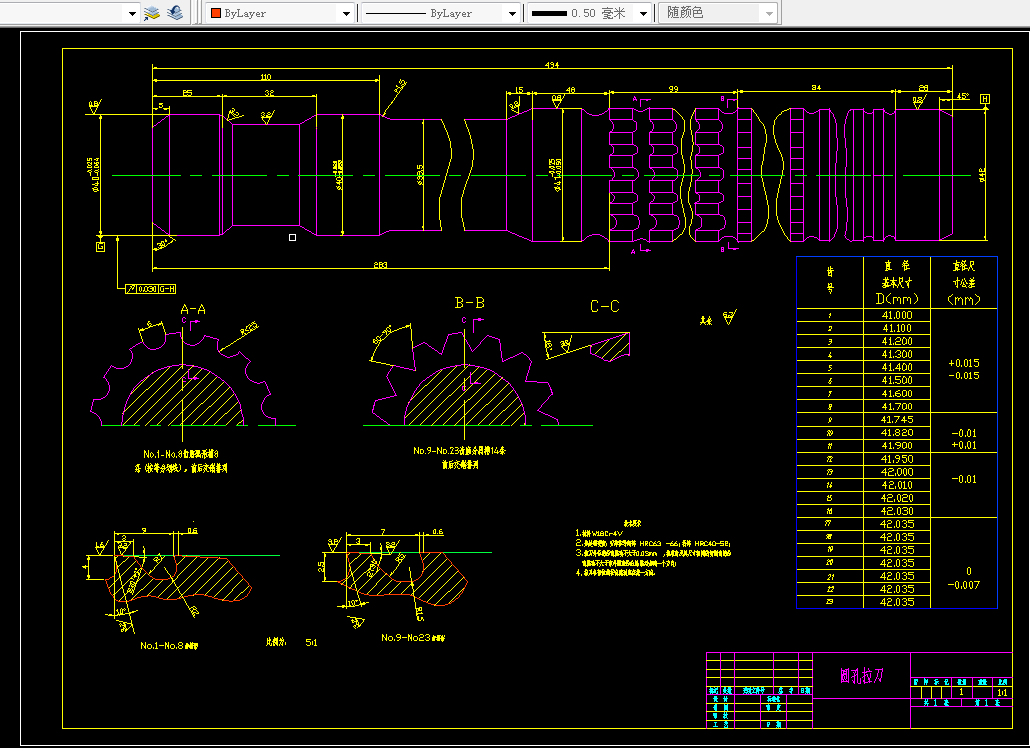The height and width of the screenshot is (748, 1030).
Task: Click the 5:1 scale text
Action: coord(311,642)
